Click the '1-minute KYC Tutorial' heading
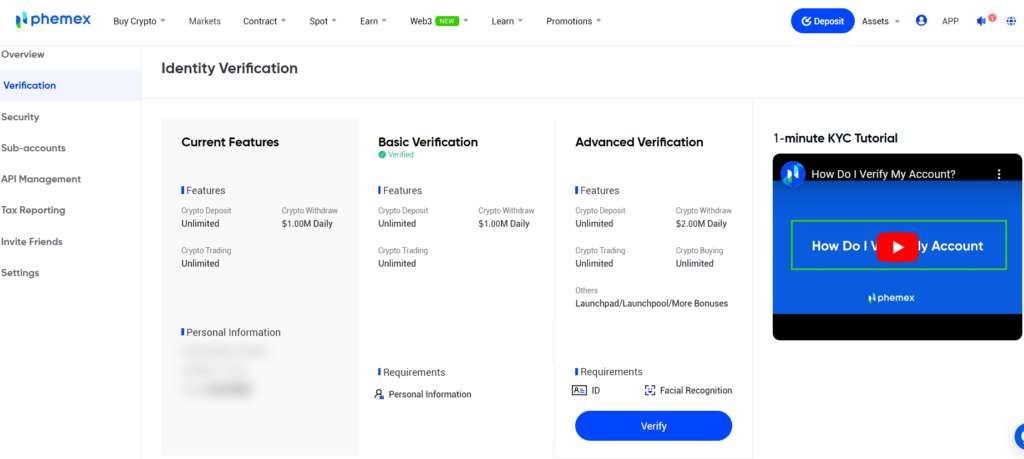 pos(835,138)
